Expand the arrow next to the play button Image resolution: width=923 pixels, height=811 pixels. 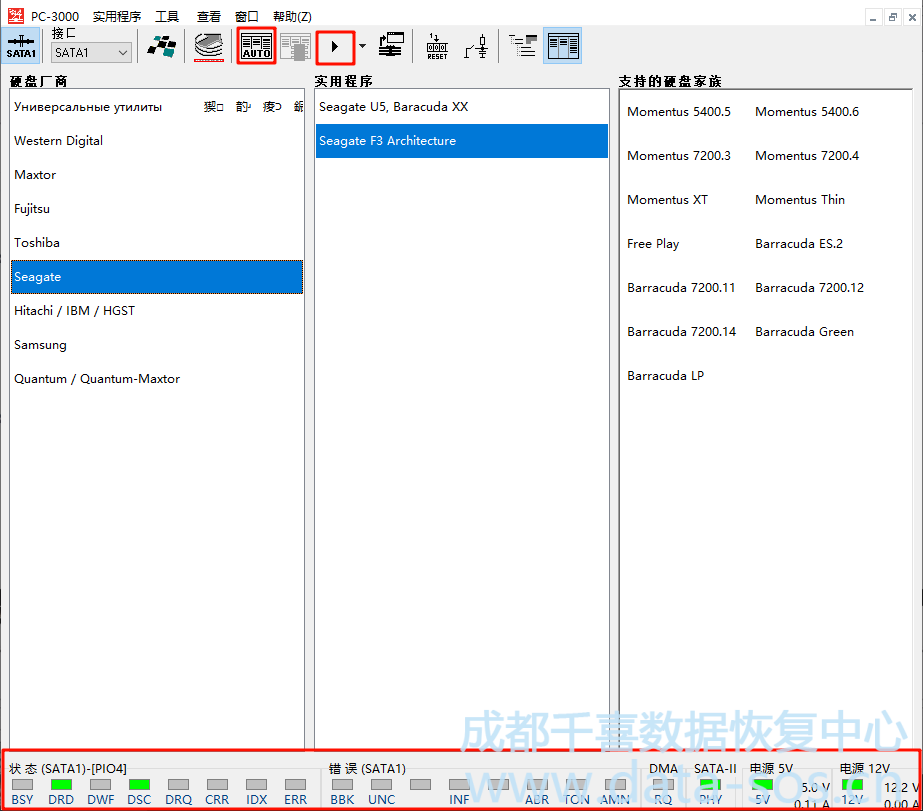point(362,46)
